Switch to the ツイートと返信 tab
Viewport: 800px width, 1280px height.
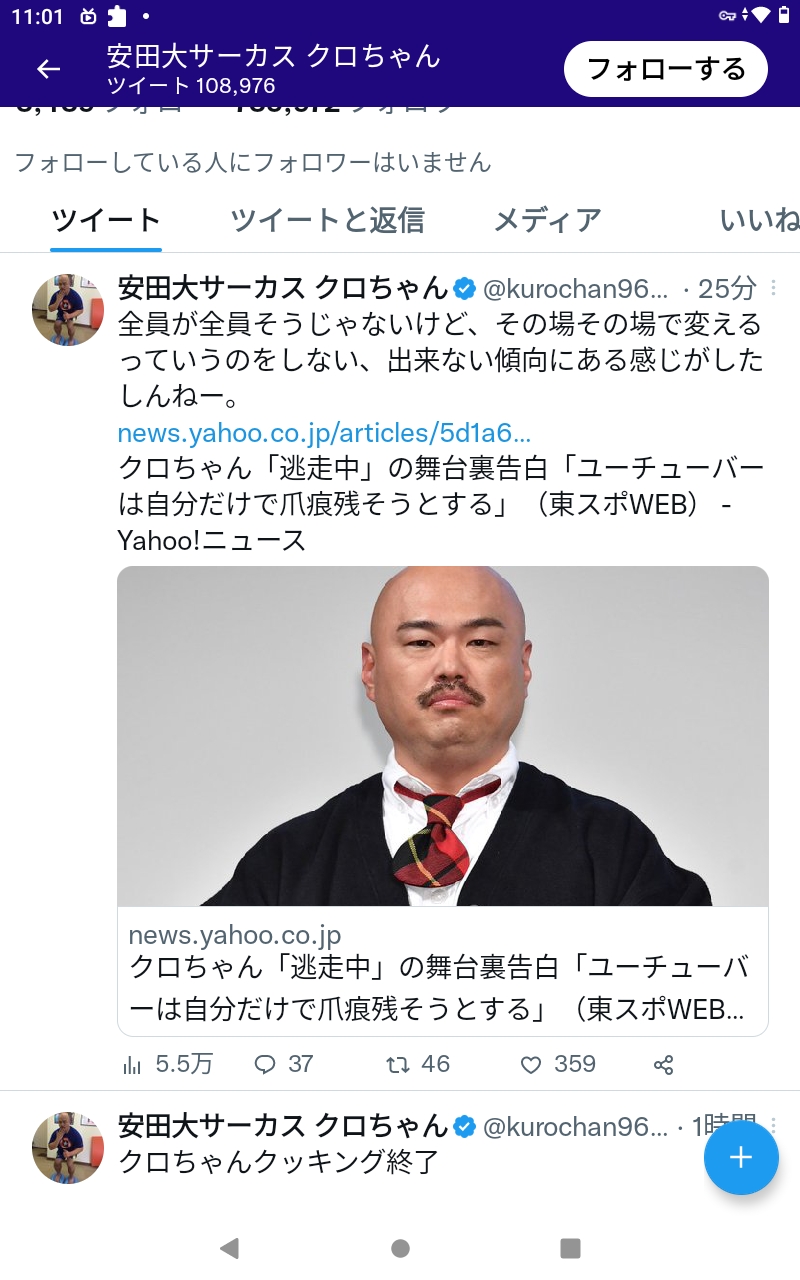pos(327,219)
